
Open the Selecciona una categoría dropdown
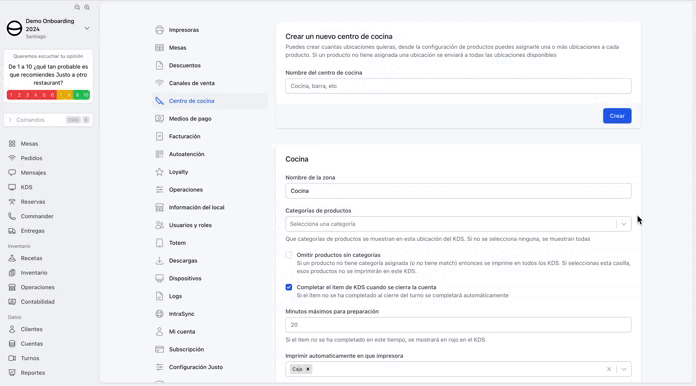(458, 224)
